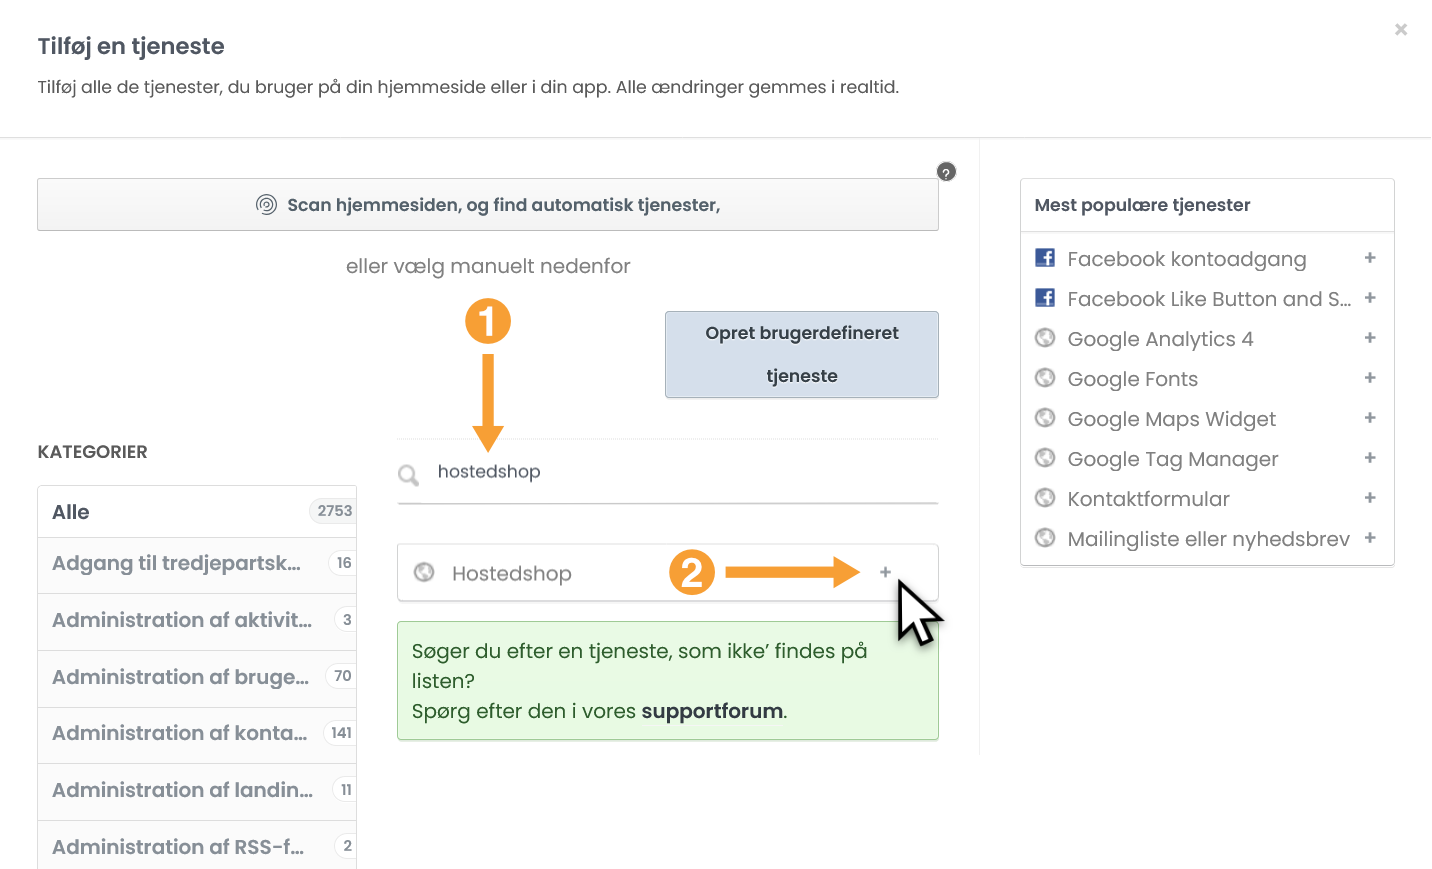Add Google Analytics 4 with plus
1432x869 pixels.
(x=1370, y=338)
